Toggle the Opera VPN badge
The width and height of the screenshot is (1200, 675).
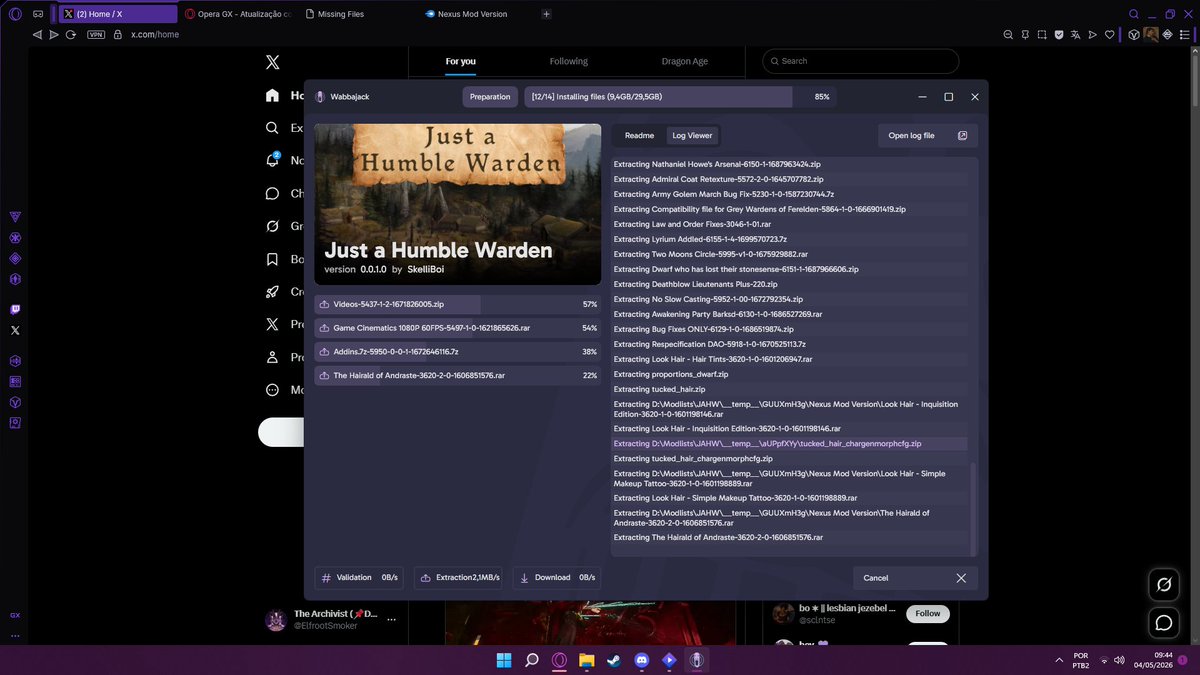coord(96,34)
